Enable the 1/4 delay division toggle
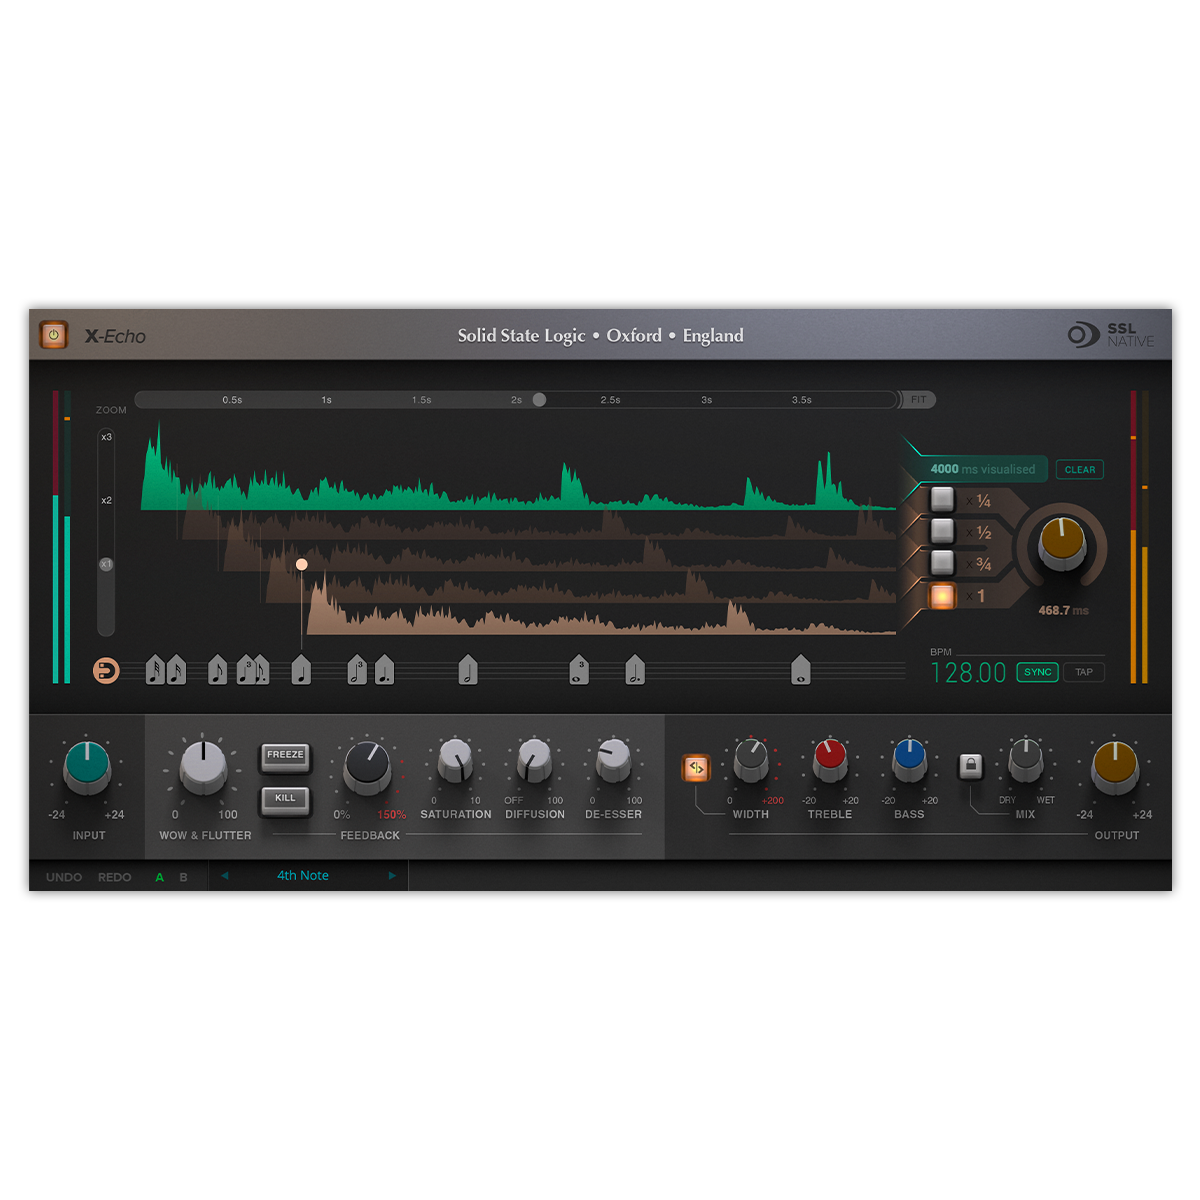Screen dimensions: 1200x1200 pos(941,499)
